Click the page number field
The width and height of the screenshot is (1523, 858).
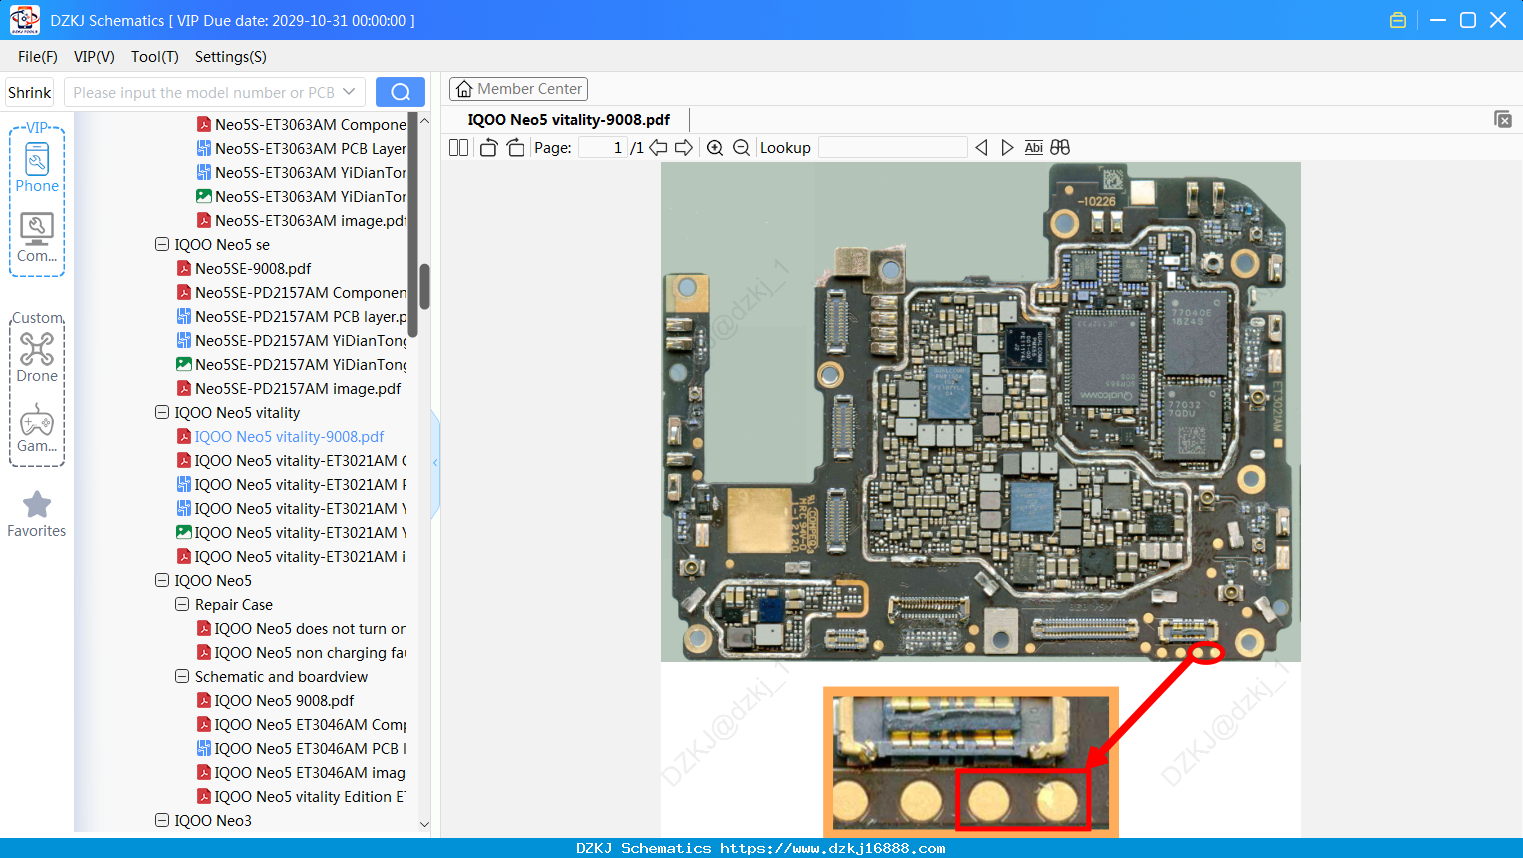[x=602, y=147]
